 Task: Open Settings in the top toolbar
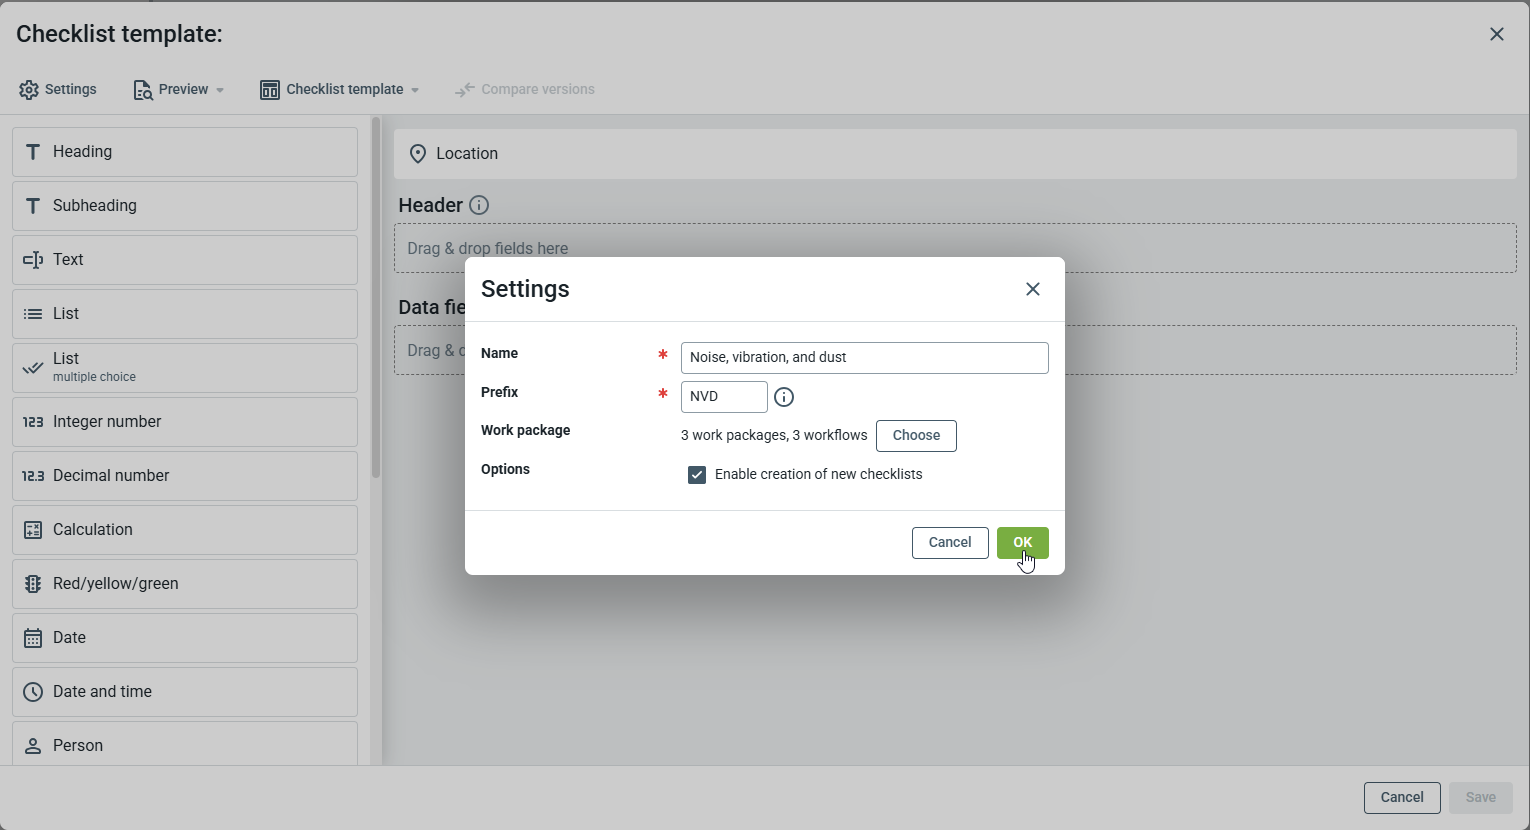coord(58,90)
